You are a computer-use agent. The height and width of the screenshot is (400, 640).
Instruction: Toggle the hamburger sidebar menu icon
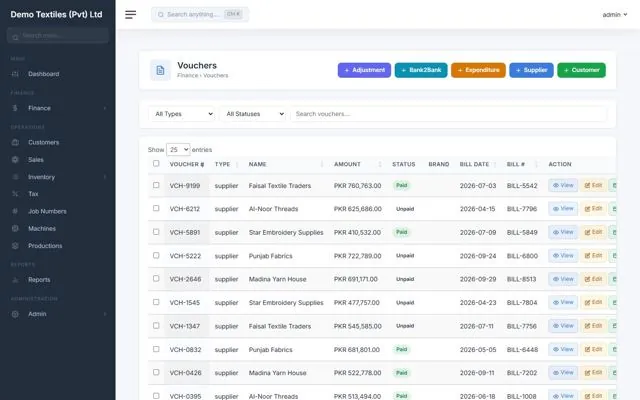point(130,15)
